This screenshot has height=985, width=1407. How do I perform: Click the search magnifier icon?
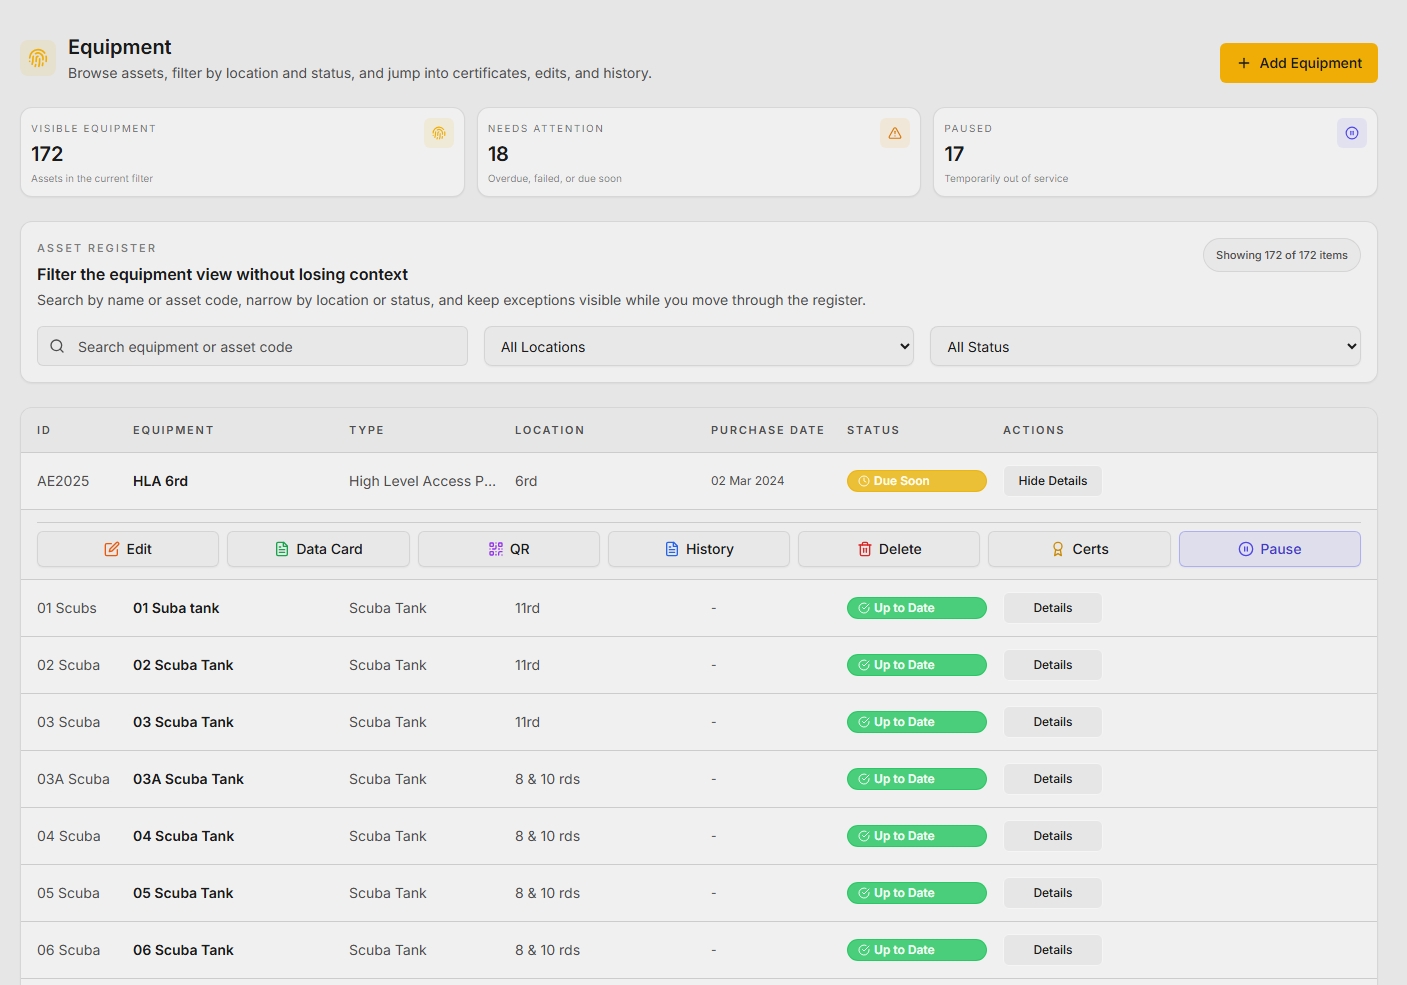coord(57,346)
